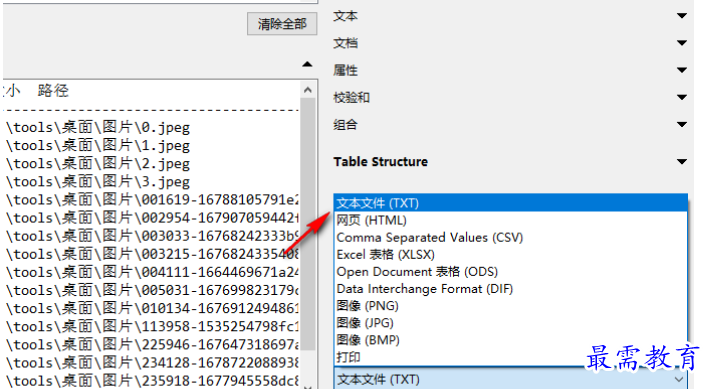This screenshot has width=708, height=389.
Task: Select the row with 235918-1677945558dc
Action: point(151,381)
